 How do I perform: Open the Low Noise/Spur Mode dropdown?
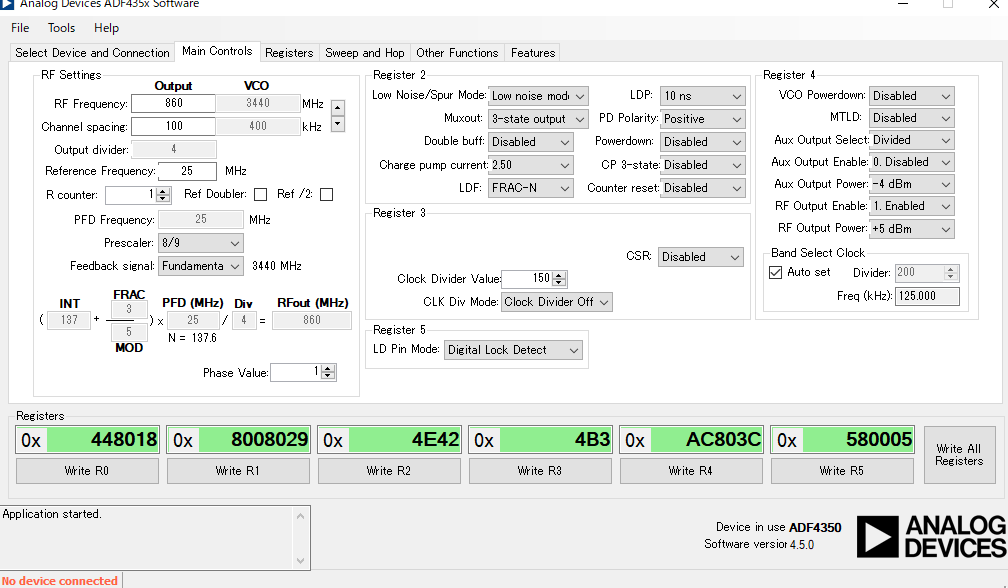(538, 96)
